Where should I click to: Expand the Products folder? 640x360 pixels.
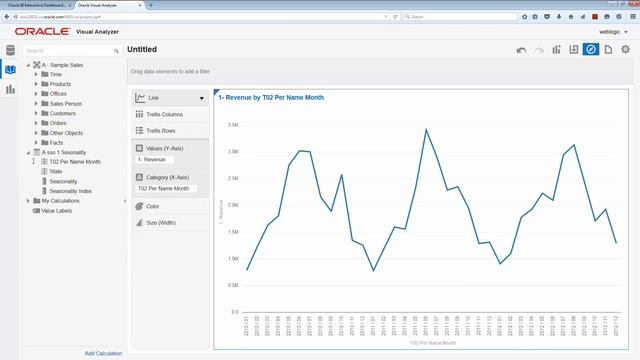[36, 84]
